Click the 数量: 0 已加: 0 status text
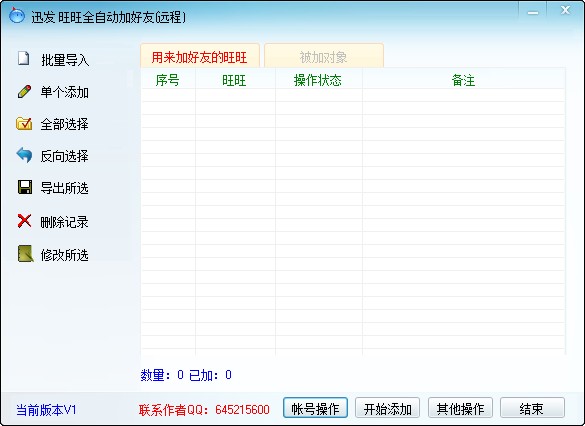 [186, 375]
